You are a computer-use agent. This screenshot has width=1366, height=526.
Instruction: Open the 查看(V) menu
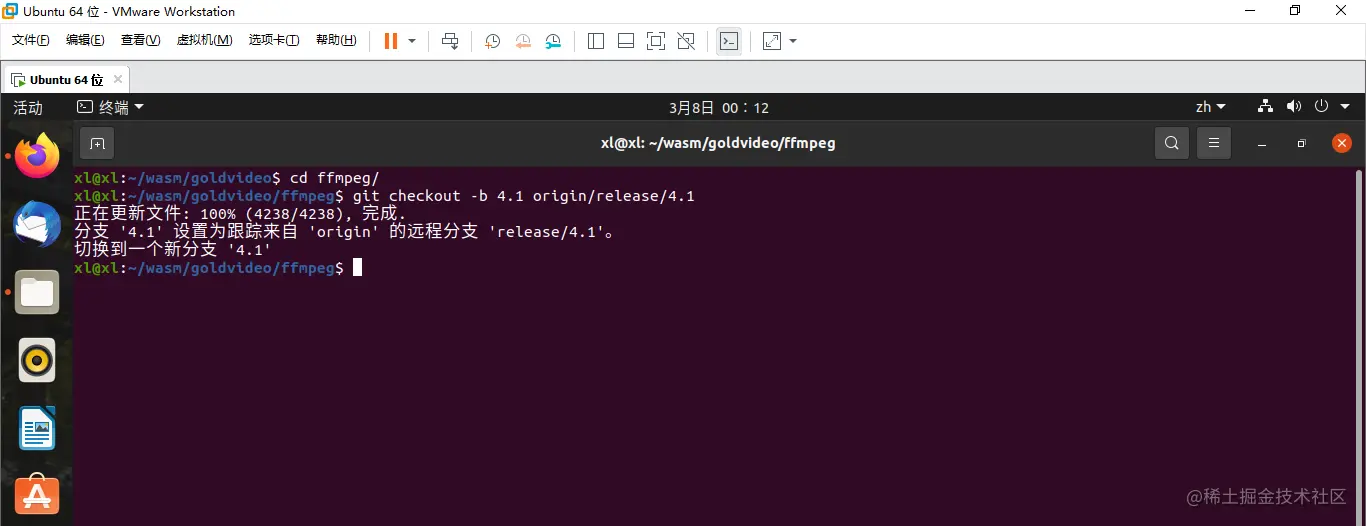(x=140, y=40)
